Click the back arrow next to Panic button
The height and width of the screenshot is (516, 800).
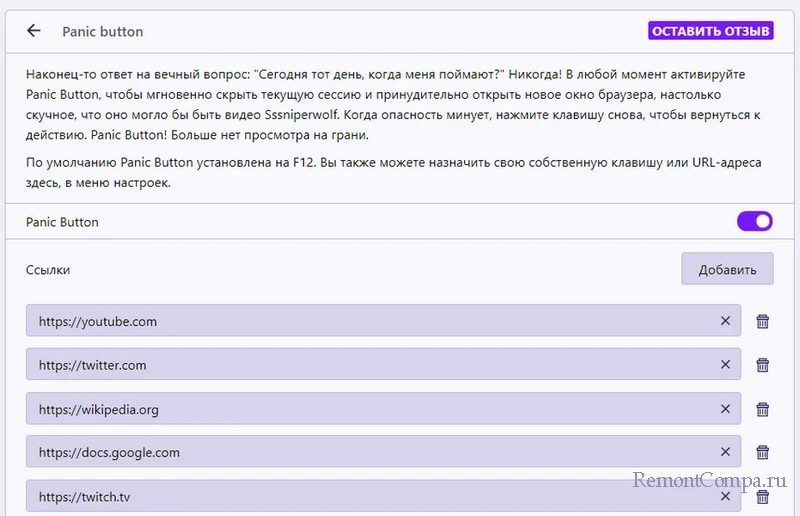point(34,31)
